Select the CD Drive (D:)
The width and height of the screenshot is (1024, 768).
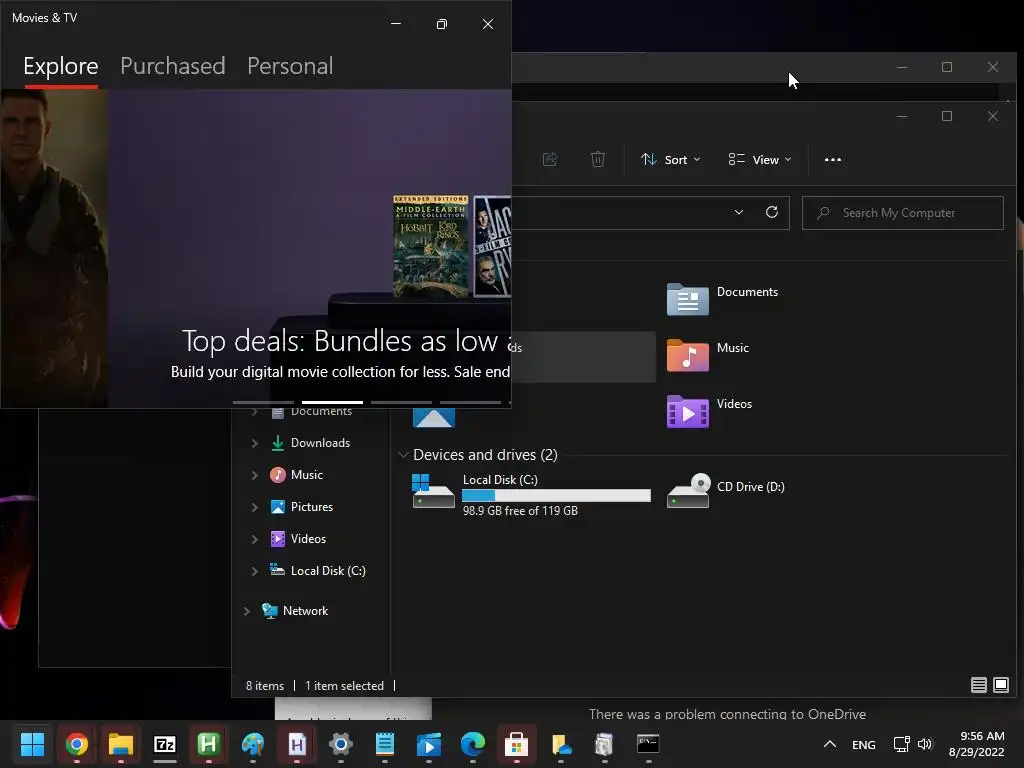pos(726,491)
